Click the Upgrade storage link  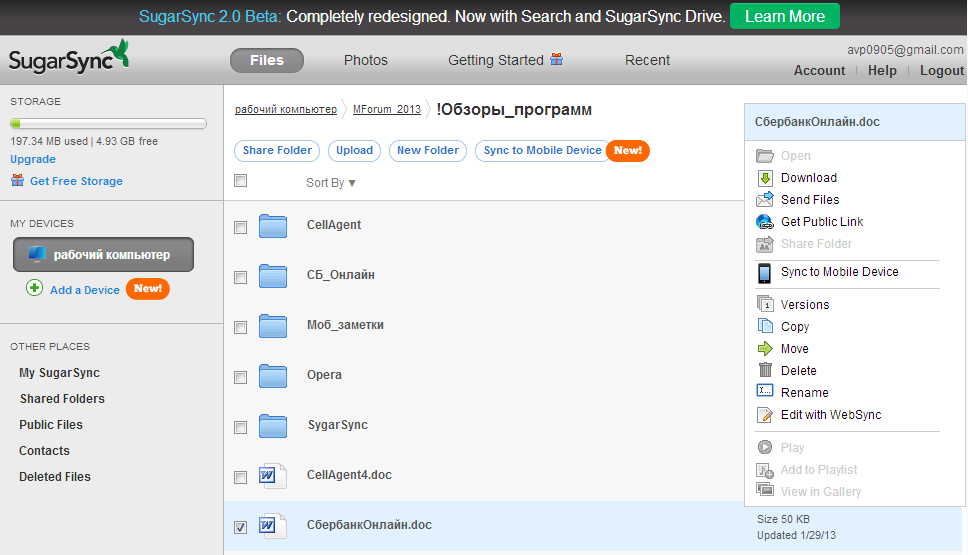tap(33, 159)
